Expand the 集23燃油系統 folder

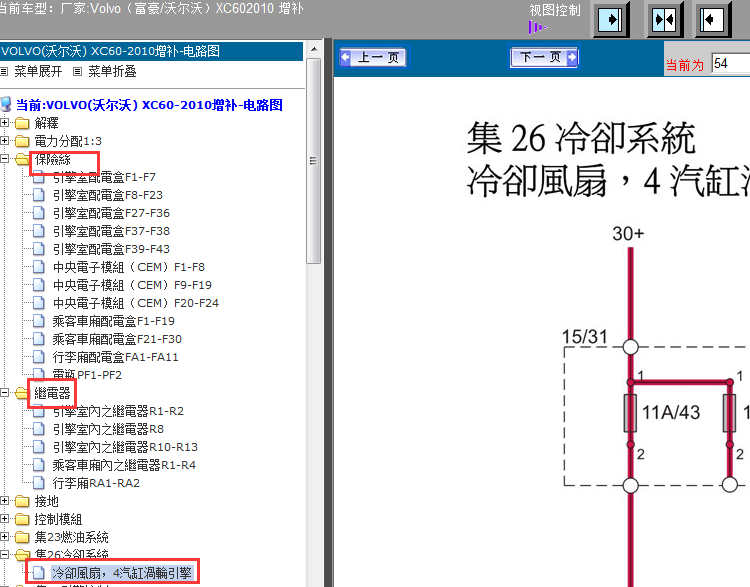[x=4, y=537]
